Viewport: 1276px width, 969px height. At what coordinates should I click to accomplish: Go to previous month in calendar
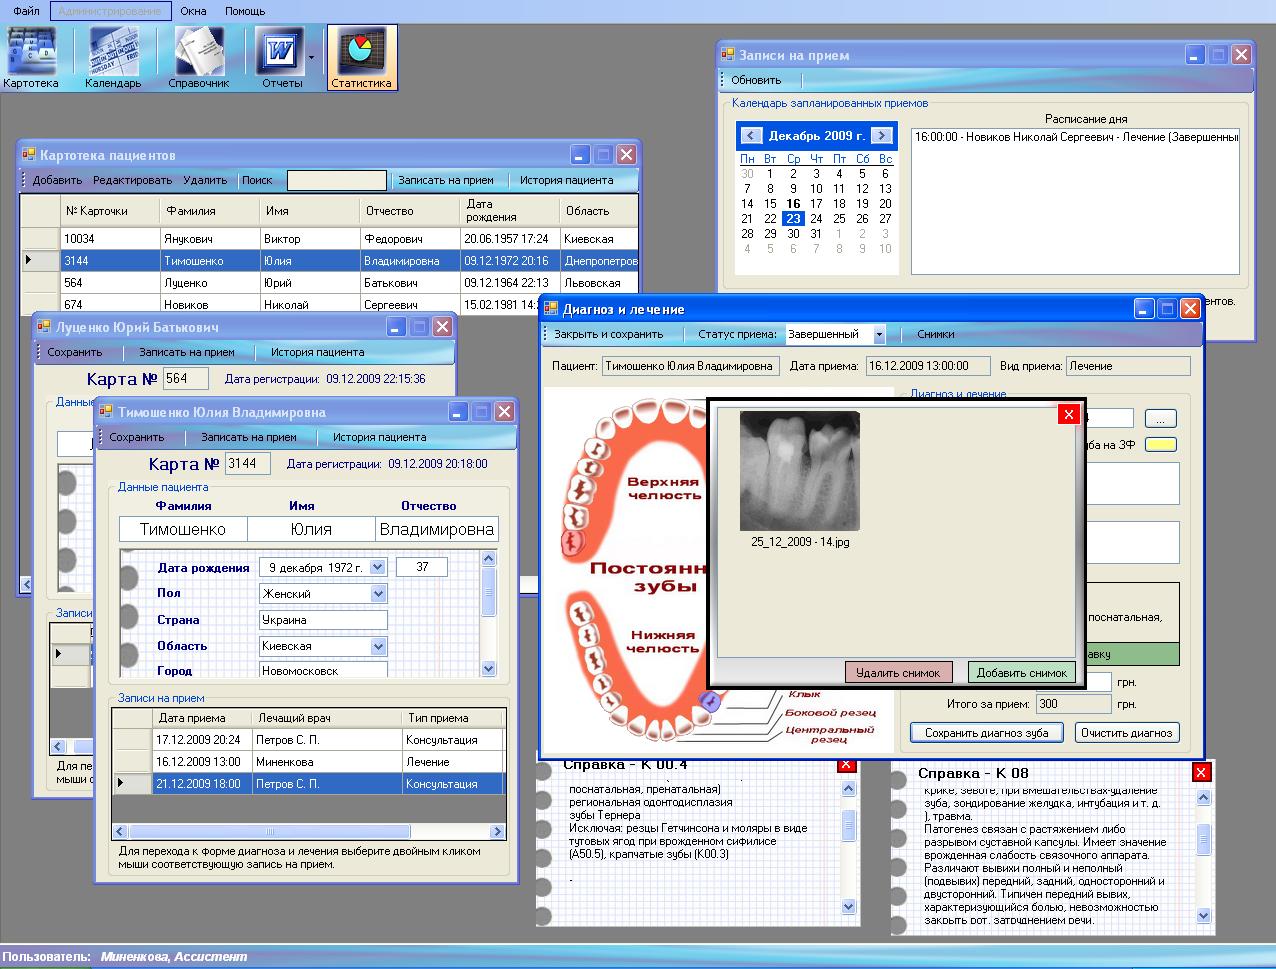[750, 136]
